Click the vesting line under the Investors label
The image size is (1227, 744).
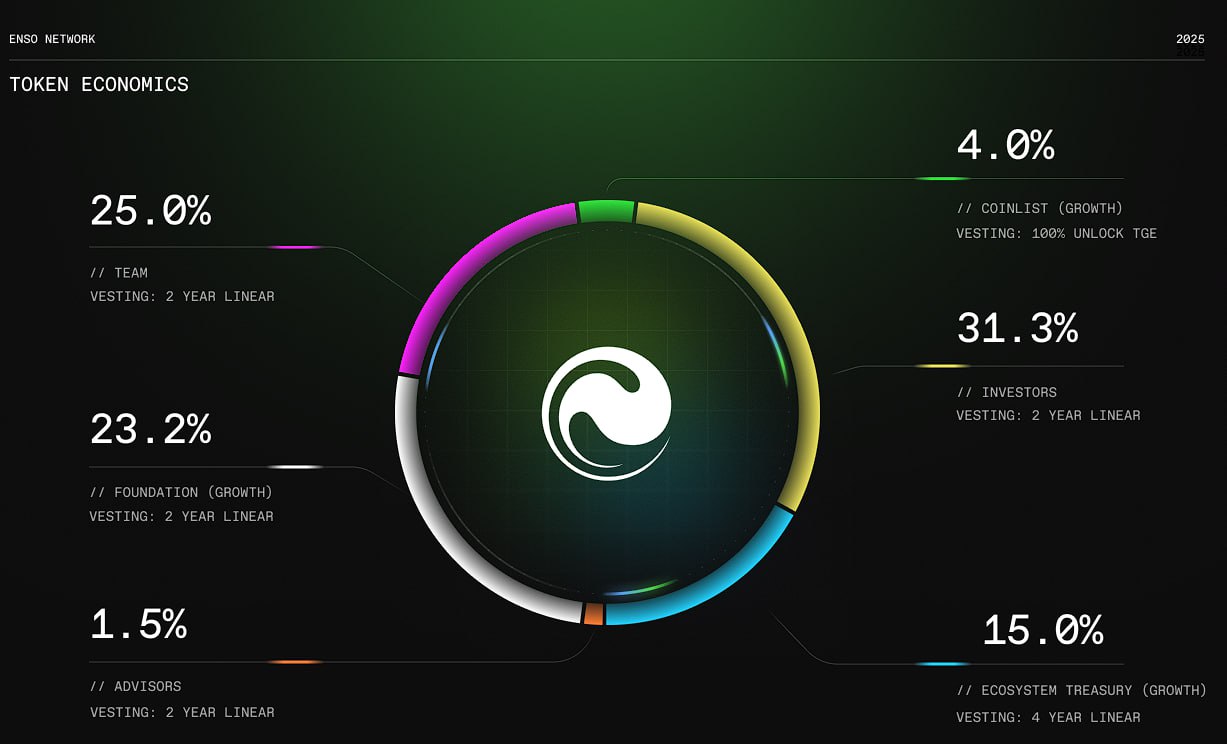tap(1048, 416)
